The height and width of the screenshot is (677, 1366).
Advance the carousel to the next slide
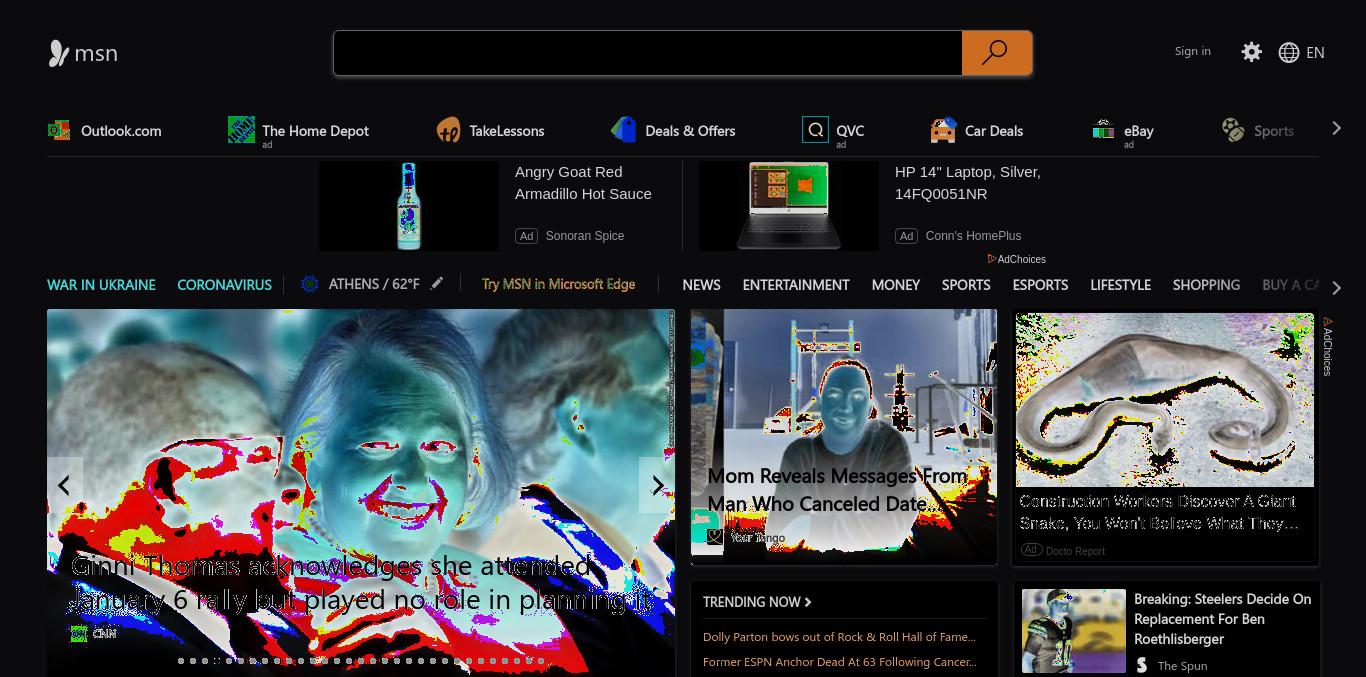(x=657, y=485)
